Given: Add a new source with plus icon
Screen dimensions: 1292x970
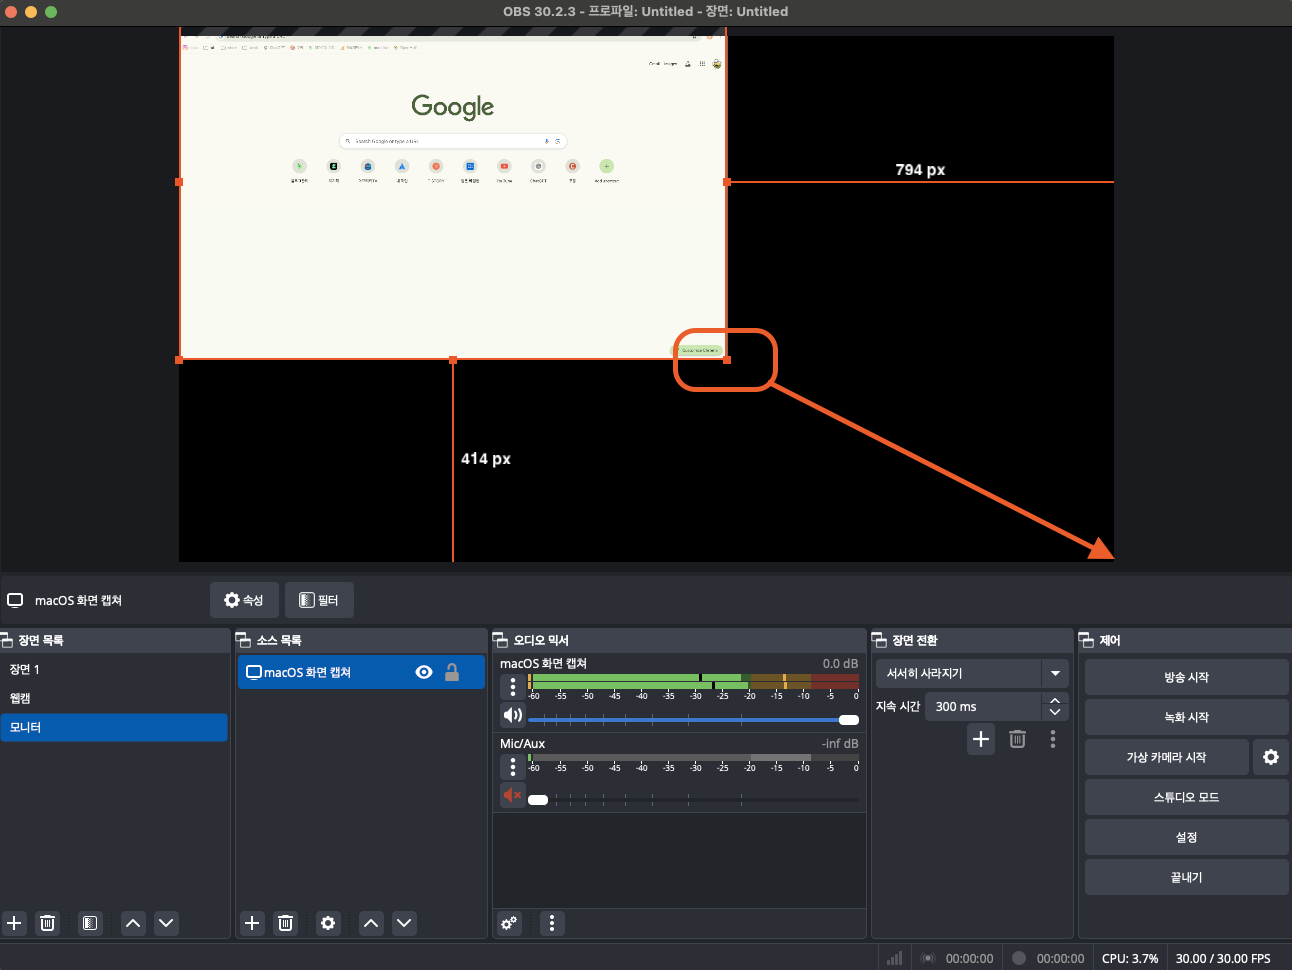Looking at the screenshot, I should coord(252,923).
